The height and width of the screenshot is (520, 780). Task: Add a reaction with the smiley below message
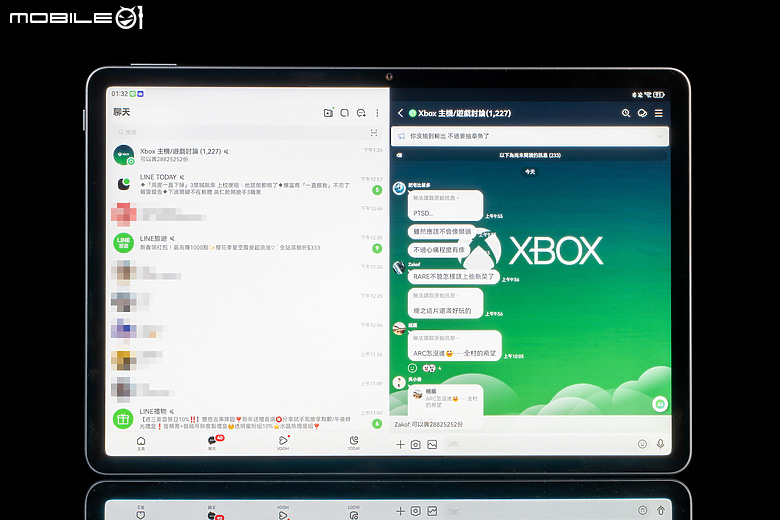click(x=412, y=368)
